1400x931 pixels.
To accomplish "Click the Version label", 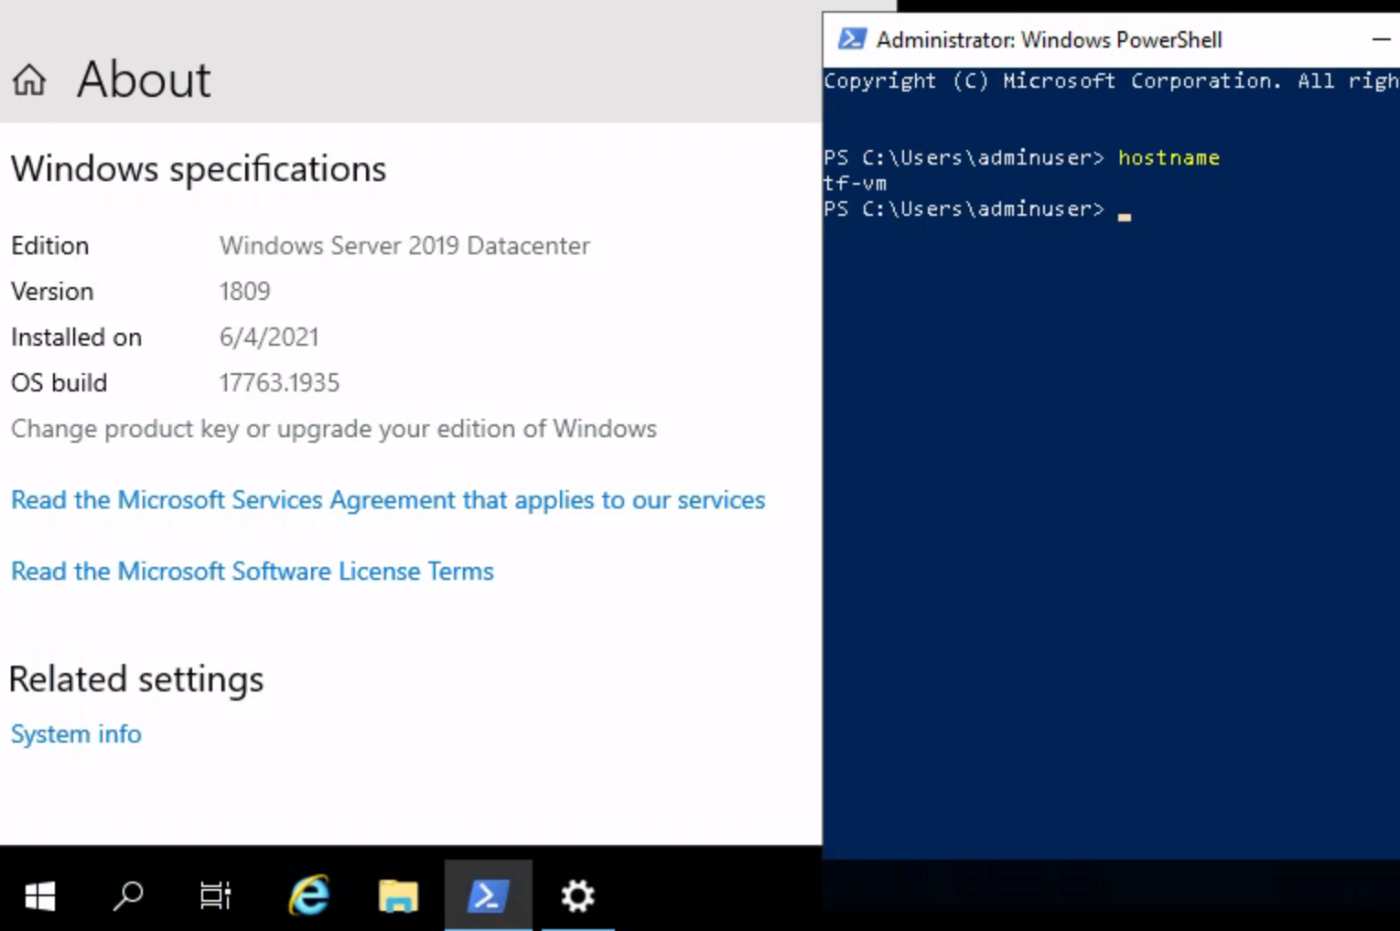I will pos(52,291).
